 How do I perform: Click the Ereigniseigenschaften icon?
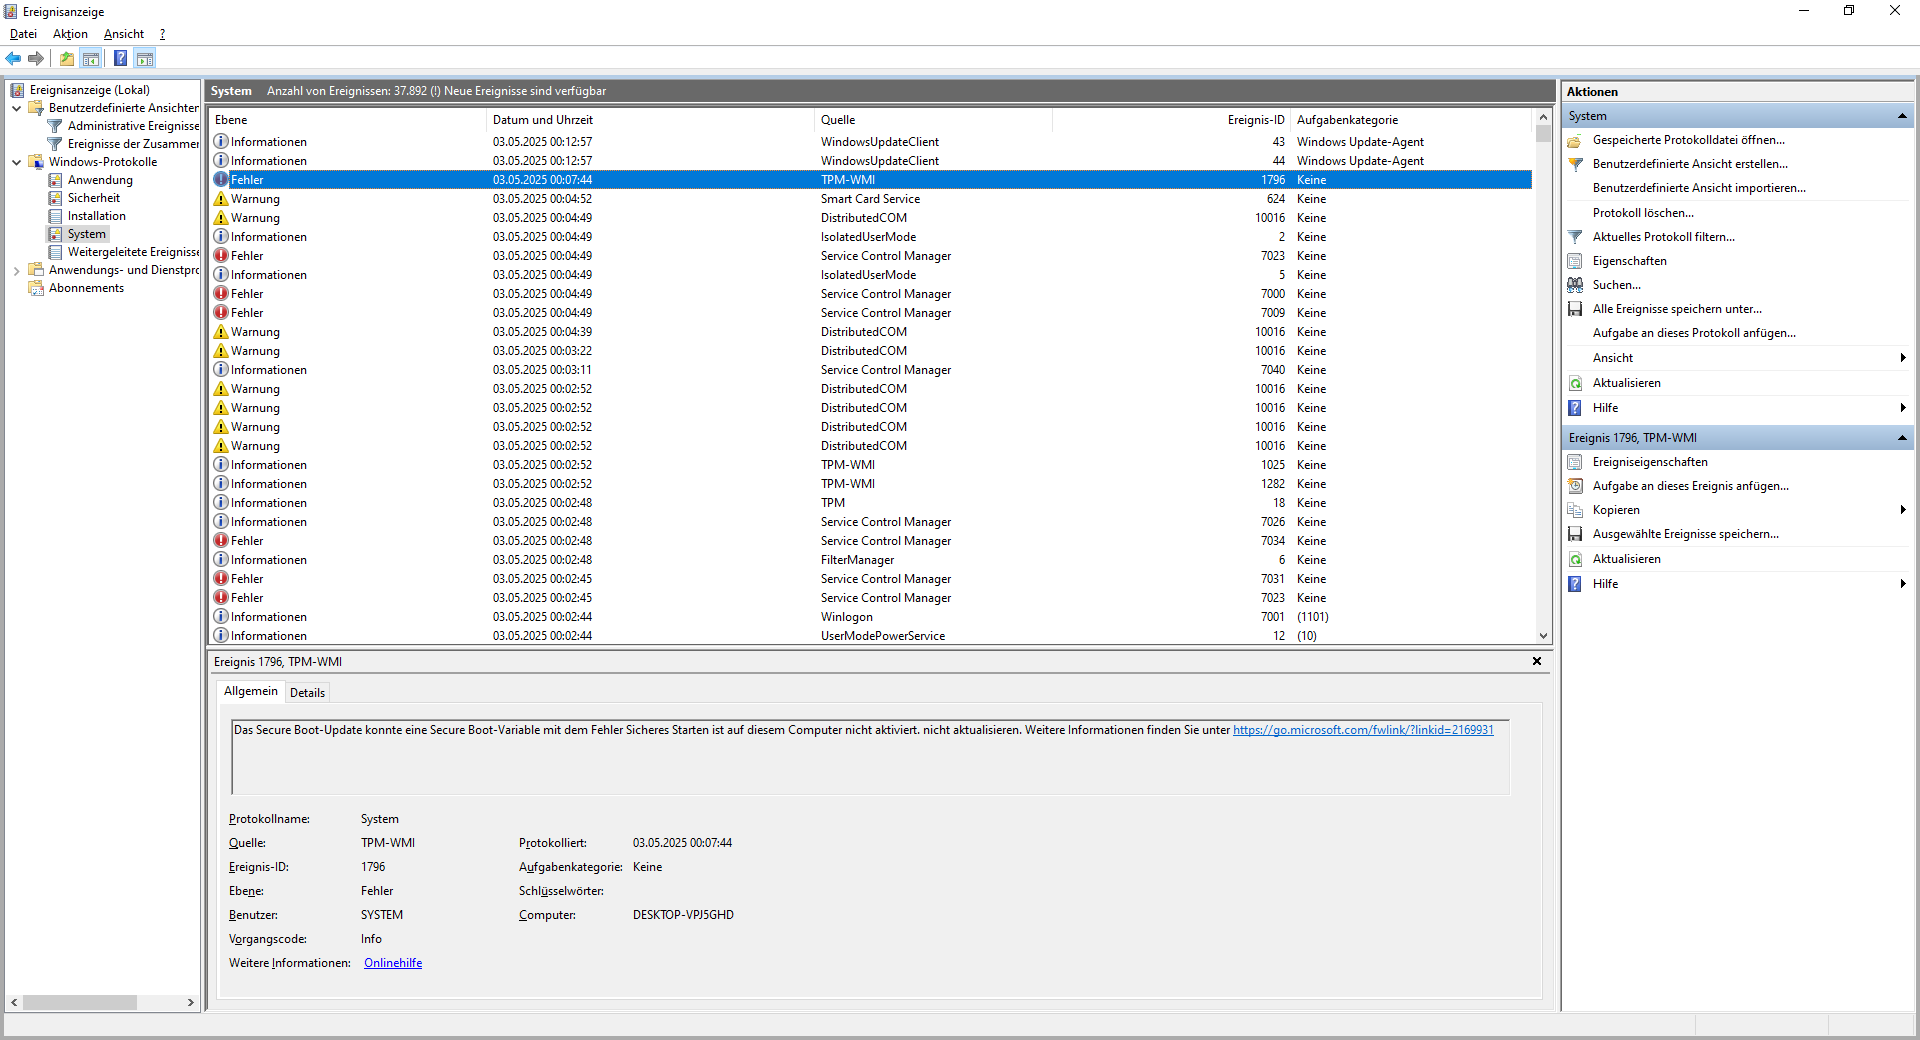[x=1575, y=462]
